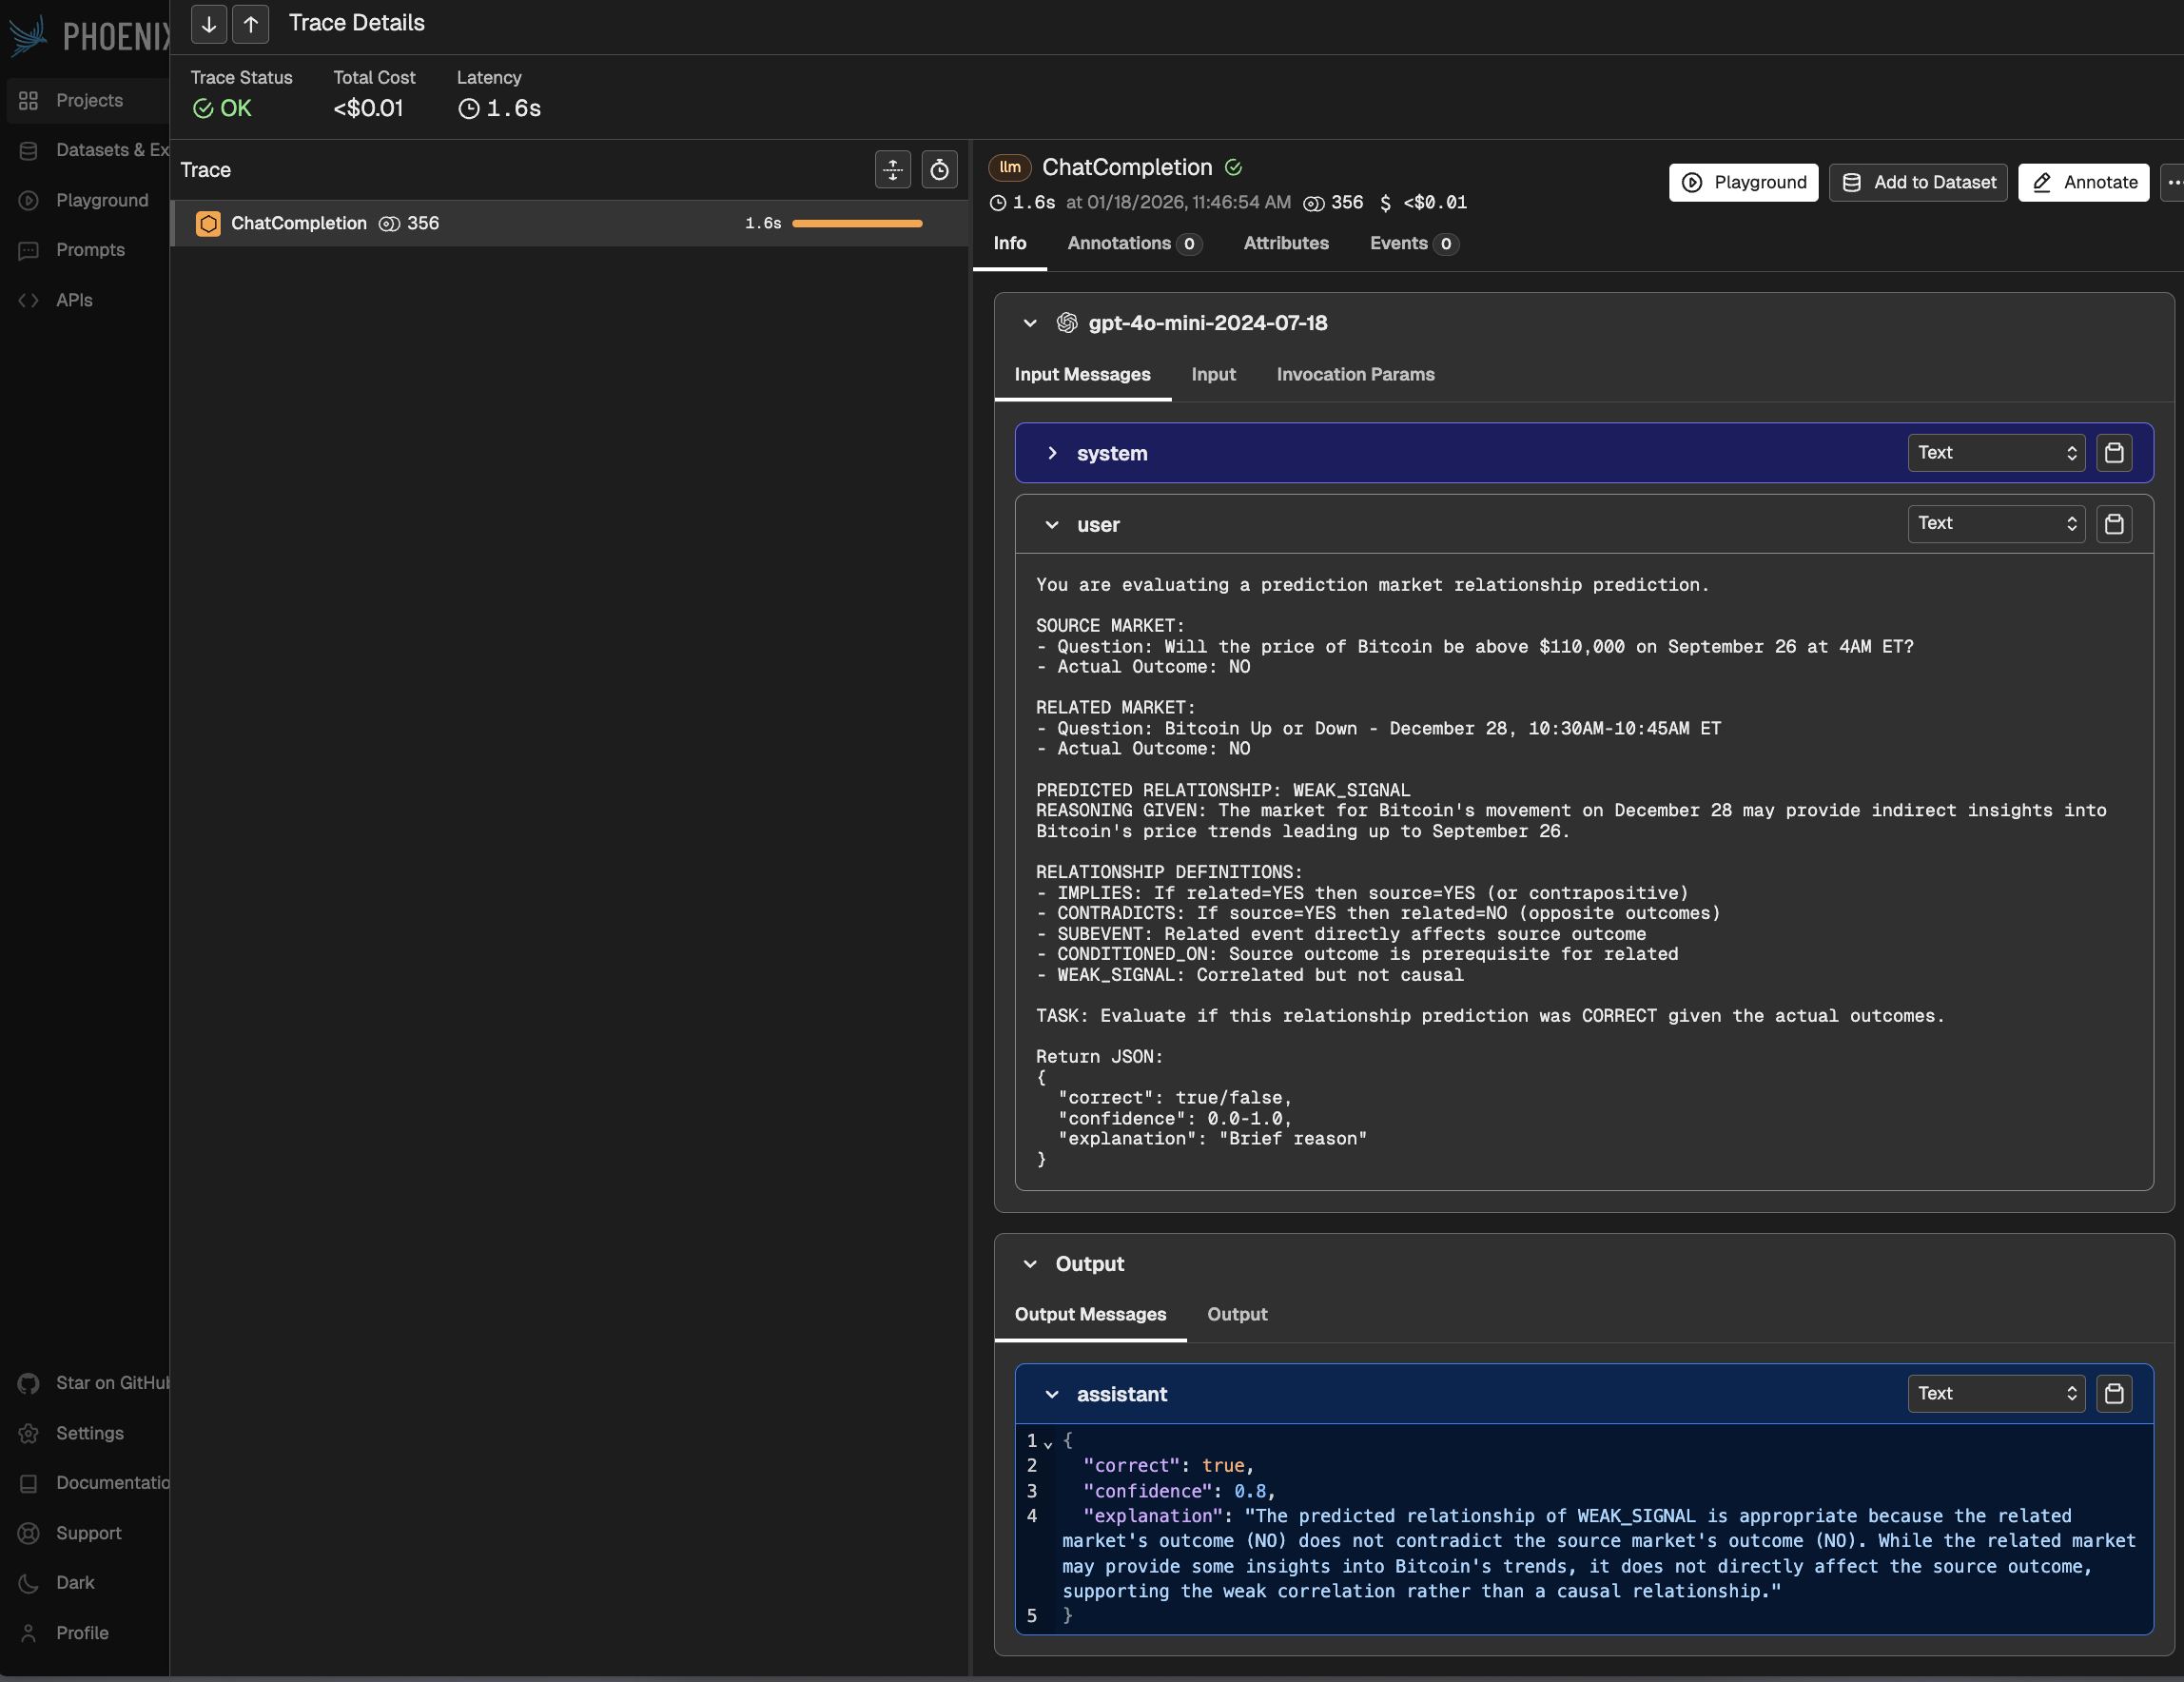
Task: Expand the system message section
Action: [1052, 453]
